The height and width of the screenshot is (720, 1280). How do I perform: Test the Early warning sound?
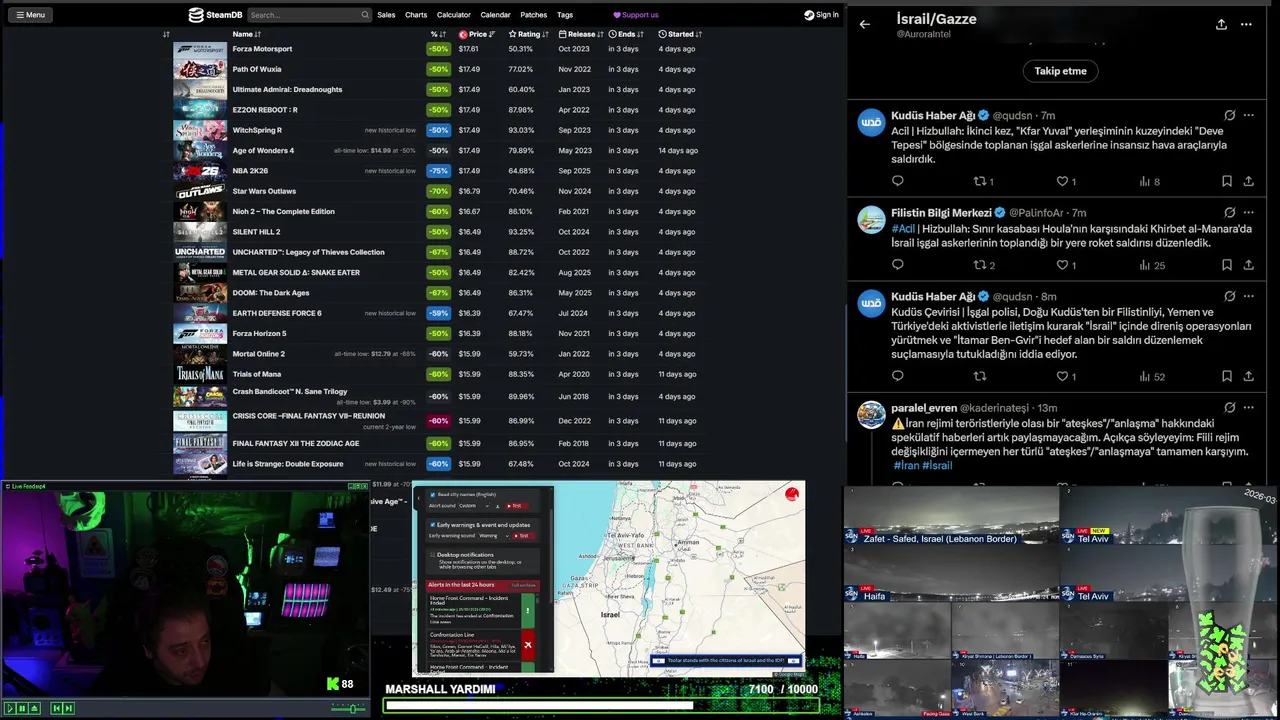click(524, 536)
